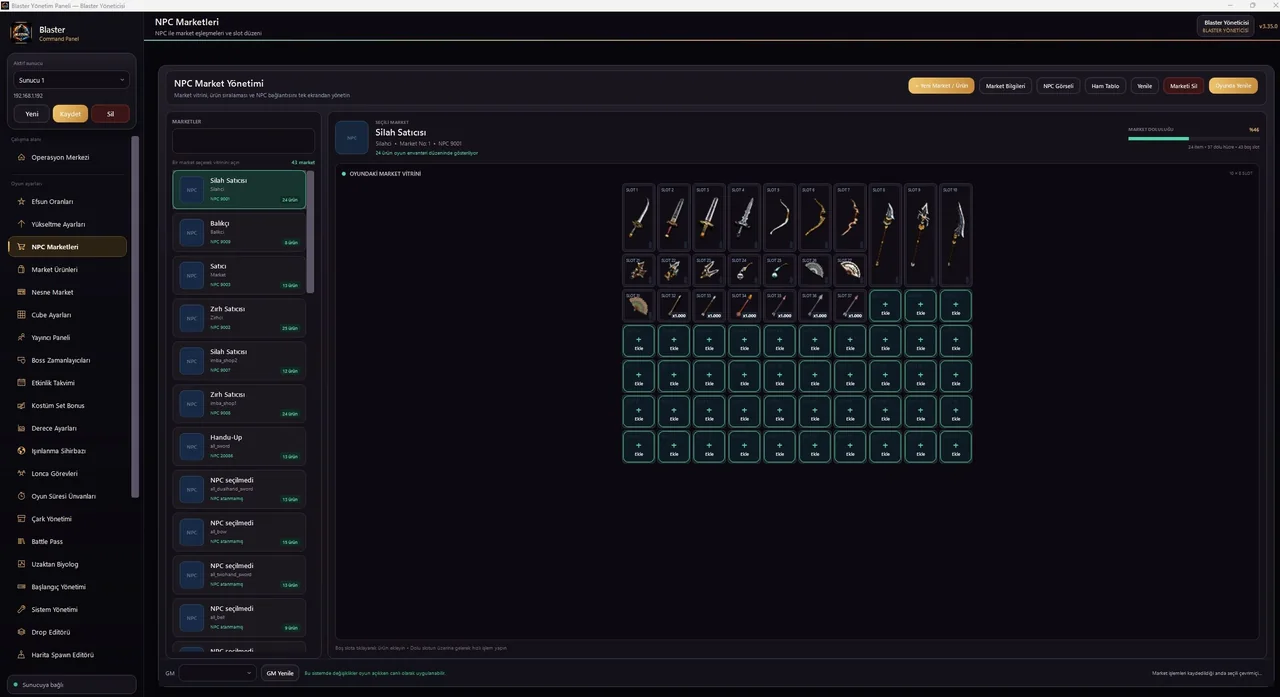Click the Yeni Market / Ürün button
The height and width of the screenshot is (697, 1280).
tap(941, 86)
